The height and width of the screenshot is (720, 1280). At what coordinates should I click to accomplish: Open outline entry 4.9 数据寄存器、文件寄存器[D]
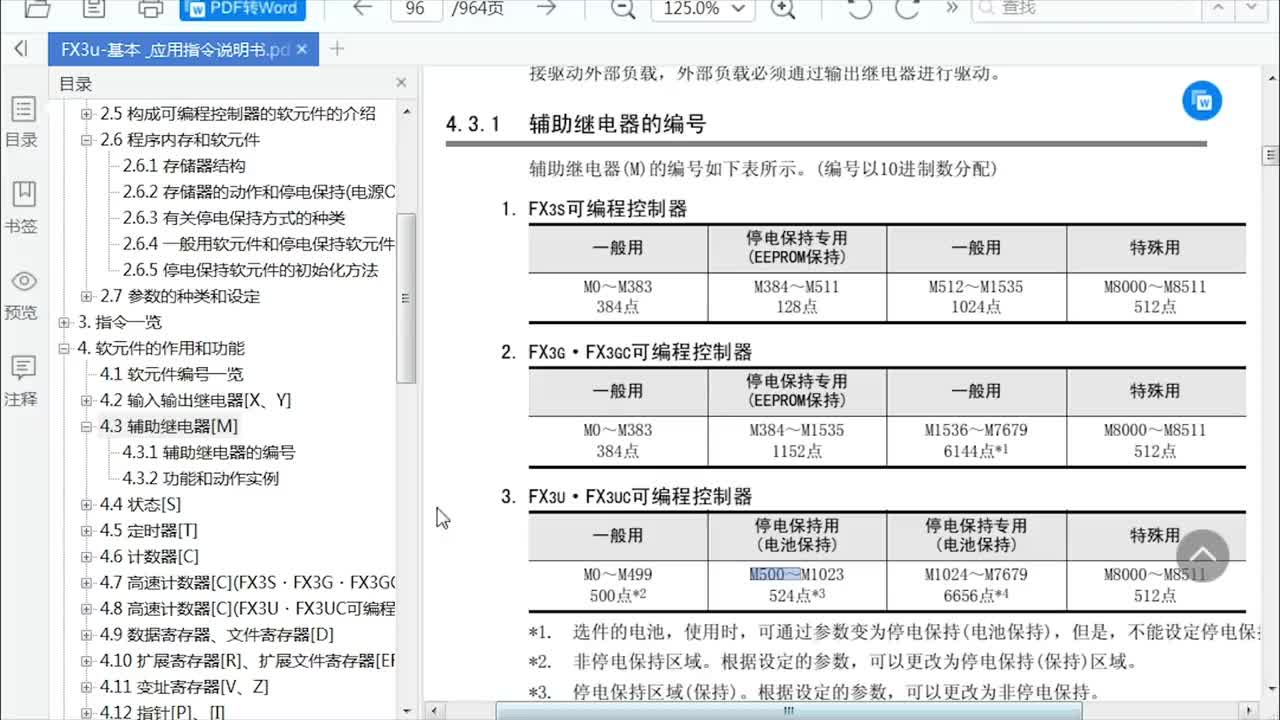[217, 634]
